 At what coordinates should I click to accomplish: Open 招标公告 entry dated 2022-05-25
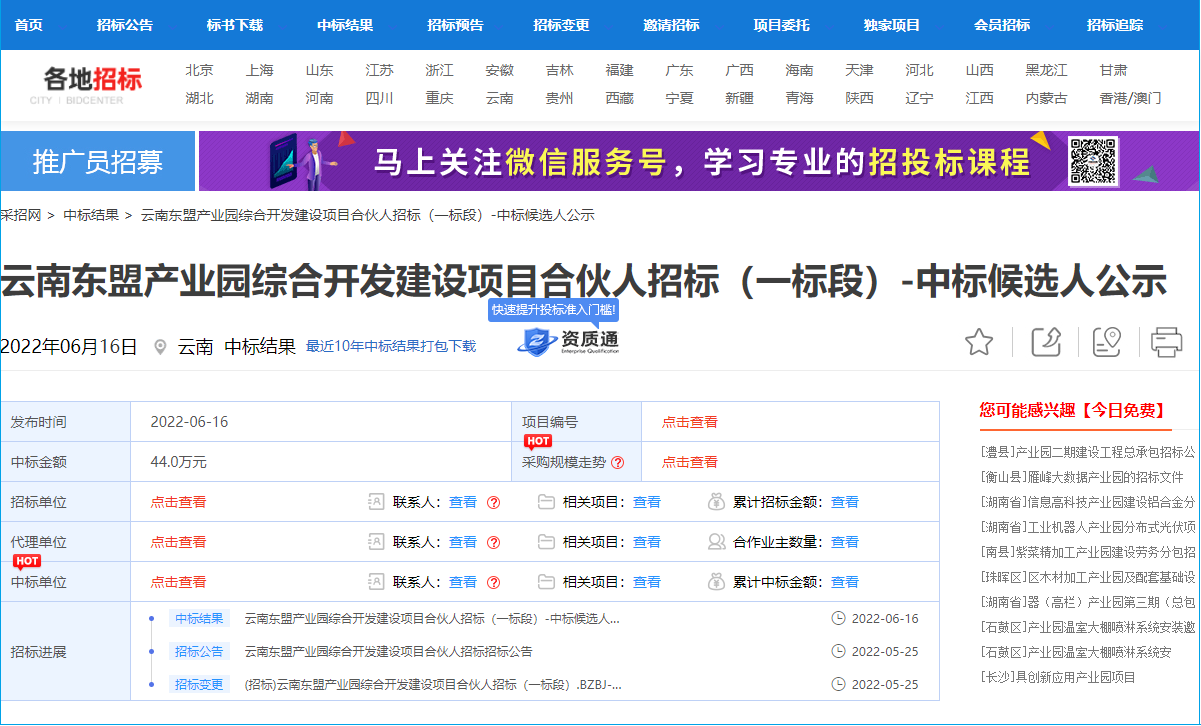click(389, 652)
